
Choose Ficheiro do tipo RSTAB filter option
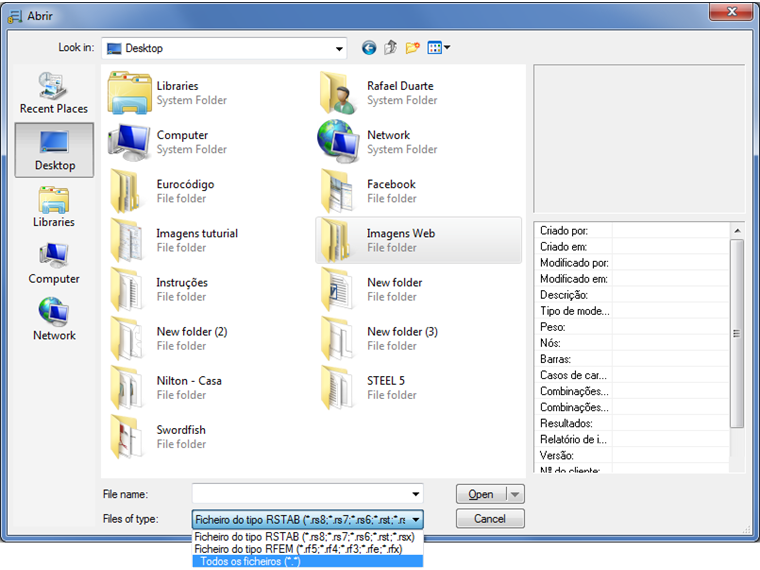(307, 537)
